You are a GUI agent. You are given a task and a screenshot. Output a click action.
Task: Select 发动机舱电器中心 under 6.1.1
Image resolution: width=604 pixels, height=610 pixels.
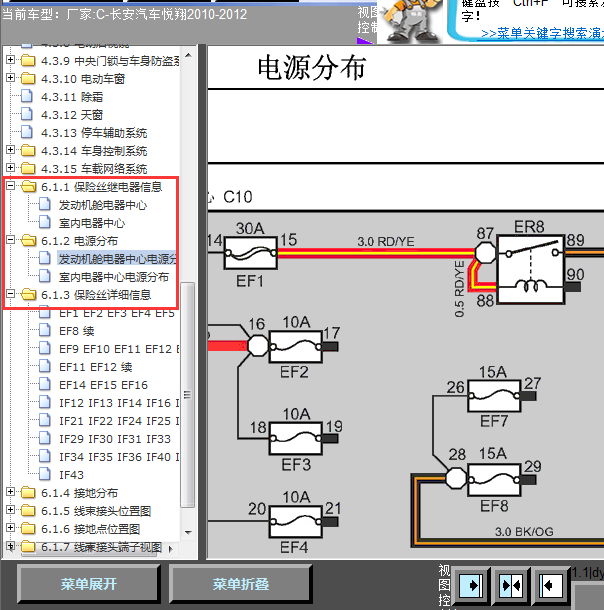tap(103, 205)
